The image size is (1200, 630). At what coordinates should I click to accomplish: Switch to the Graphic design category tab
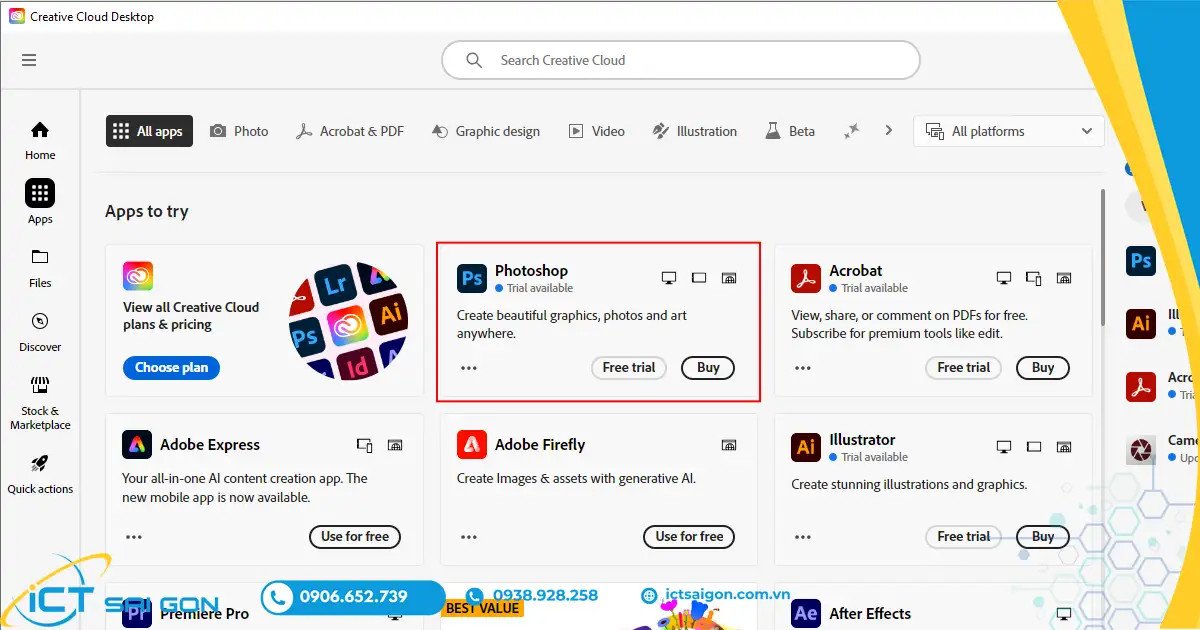pos(486,131)
